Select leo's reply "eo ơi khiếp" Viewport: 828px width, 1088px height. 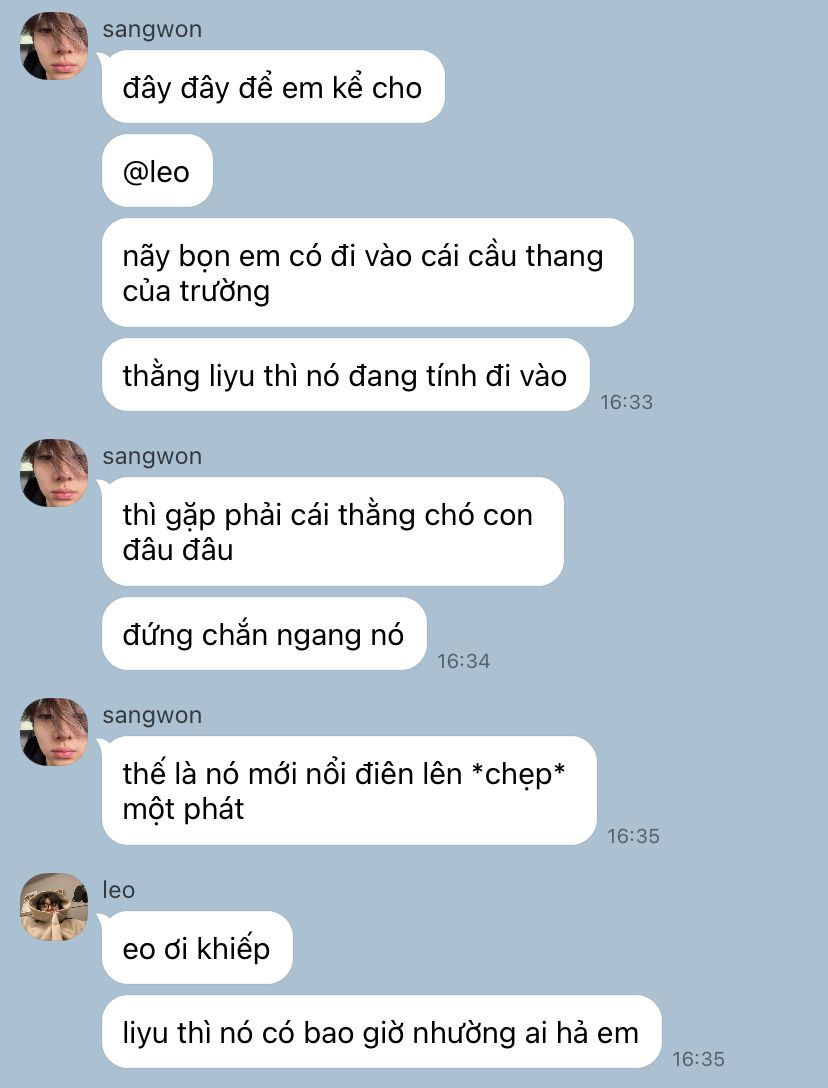tap(197, 948)
